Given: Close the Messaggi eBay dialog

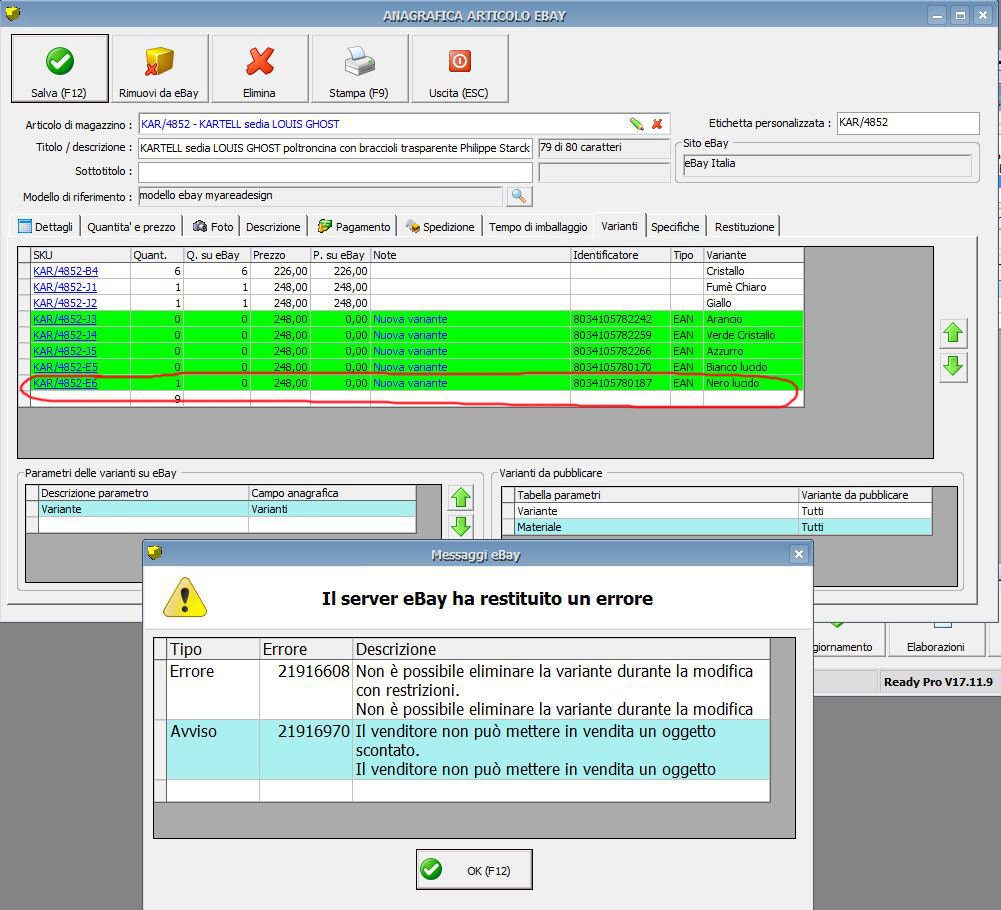Looking at the screenshot, I should 799,554.
